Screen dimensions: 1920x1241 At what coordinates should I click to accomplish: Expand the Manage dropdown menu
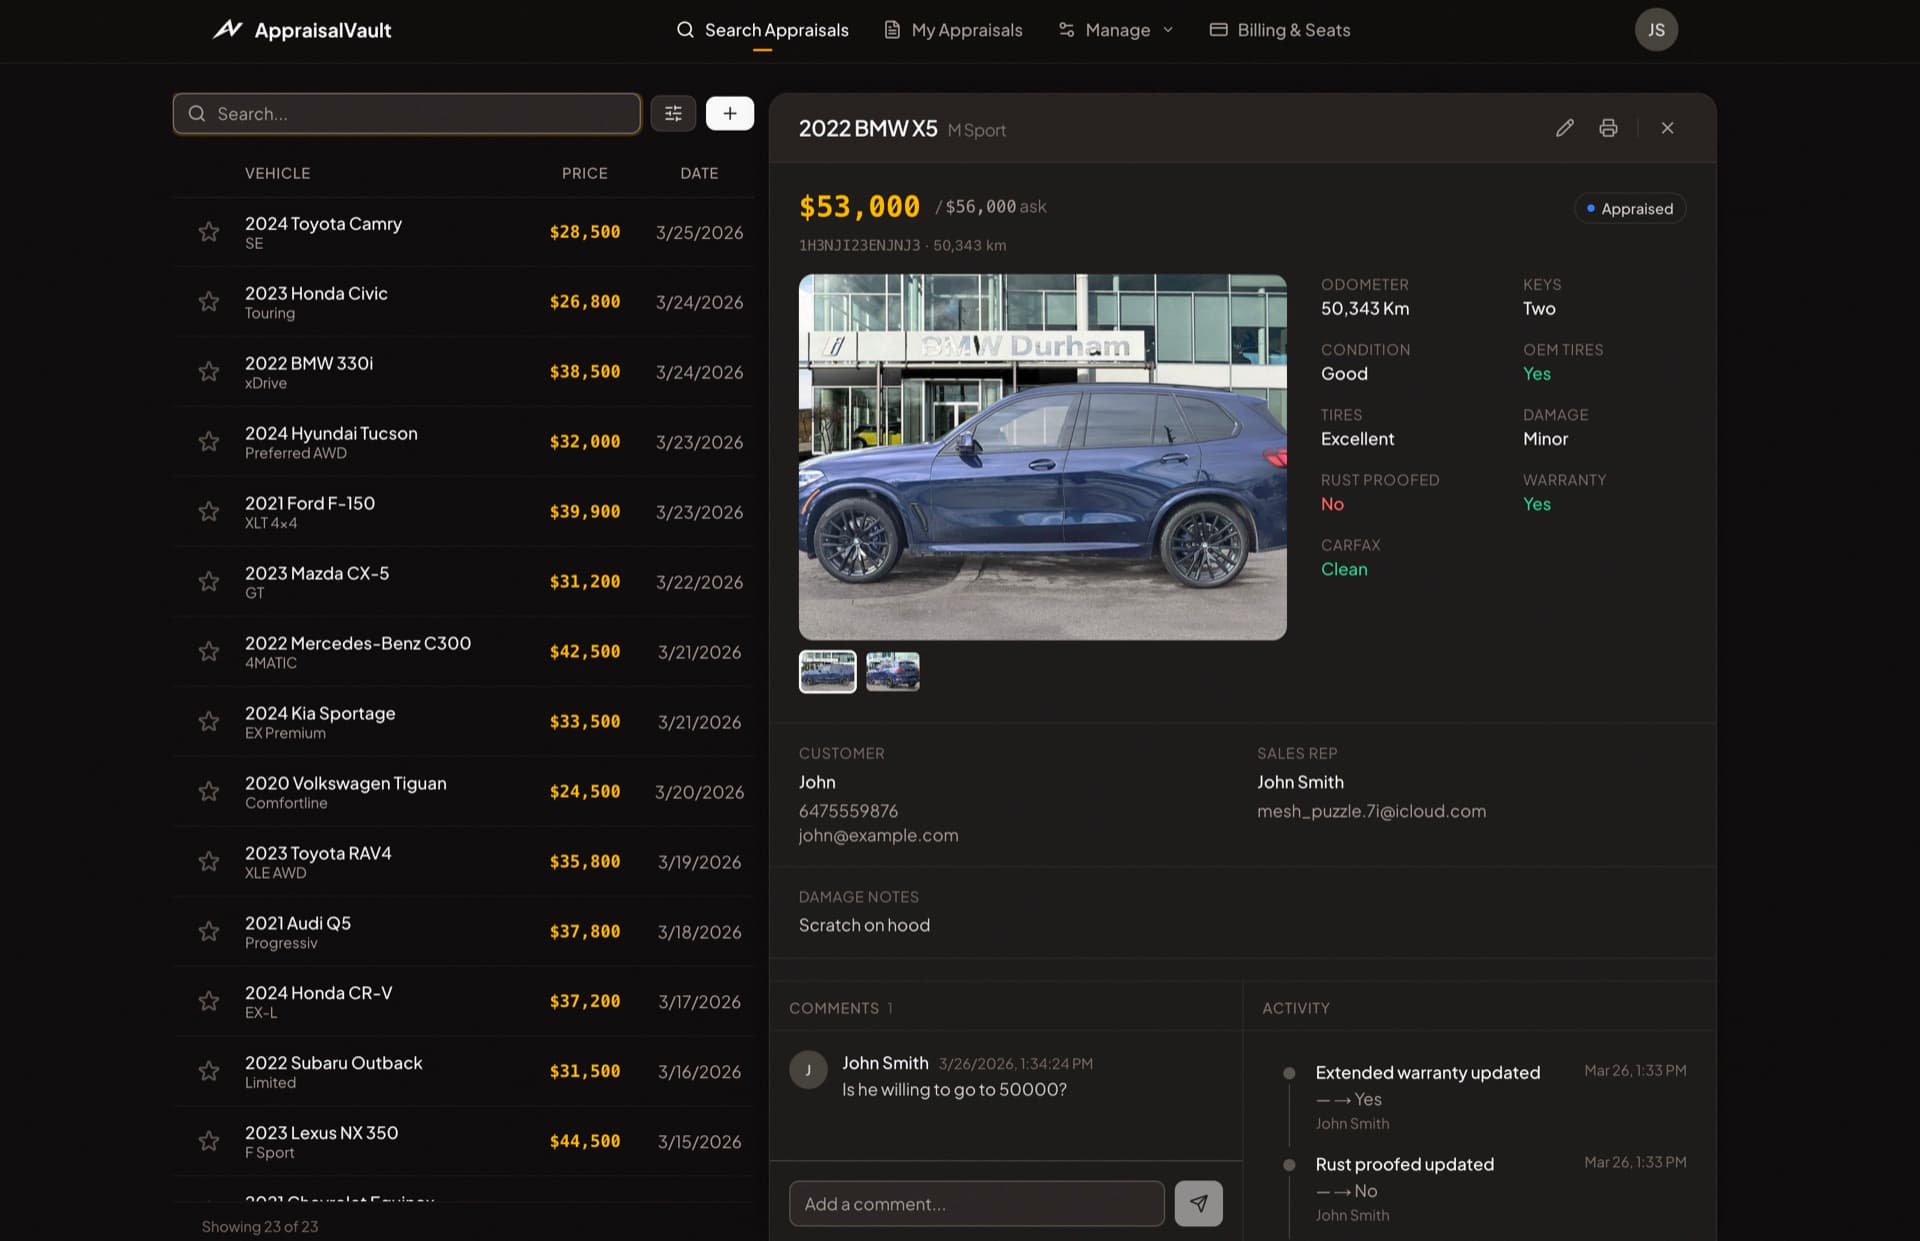[x=1116, y=30]
